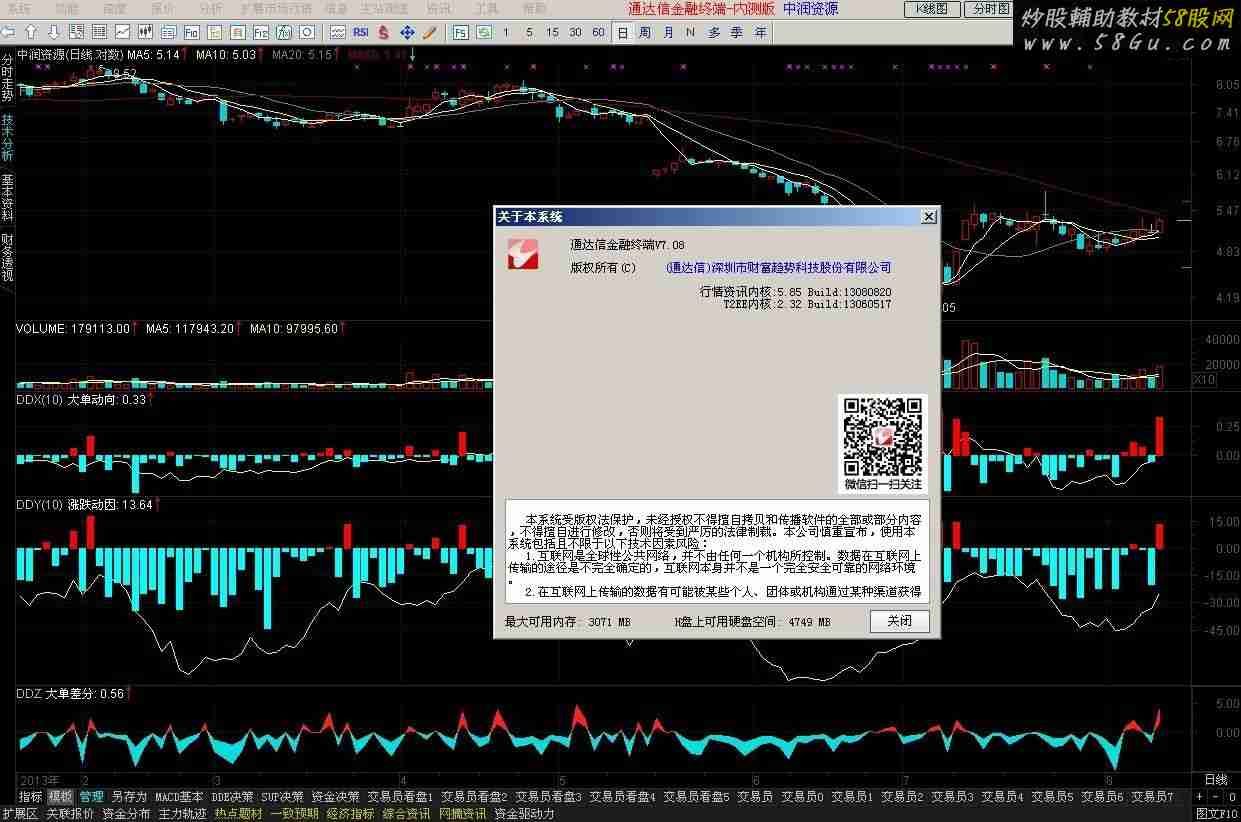Click the back arrow toolbar icon

pos(9,32)
